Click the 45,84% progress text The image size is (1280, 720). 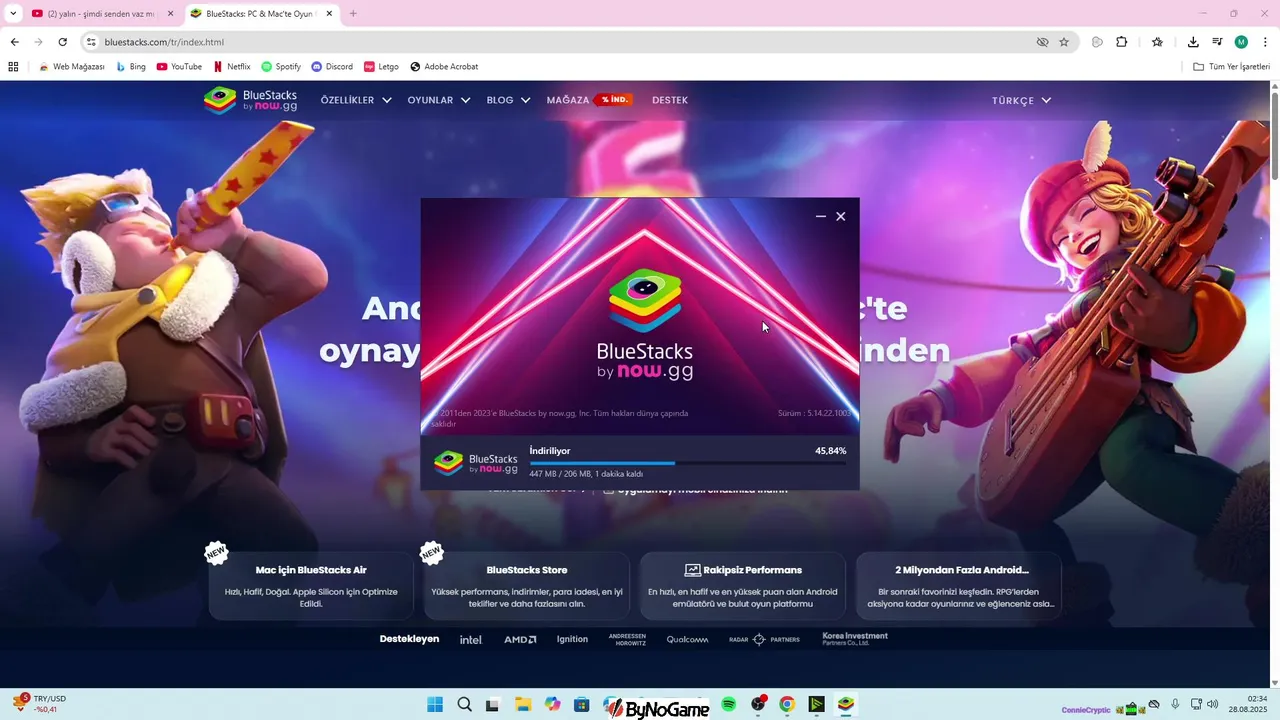tap(830, 451)
